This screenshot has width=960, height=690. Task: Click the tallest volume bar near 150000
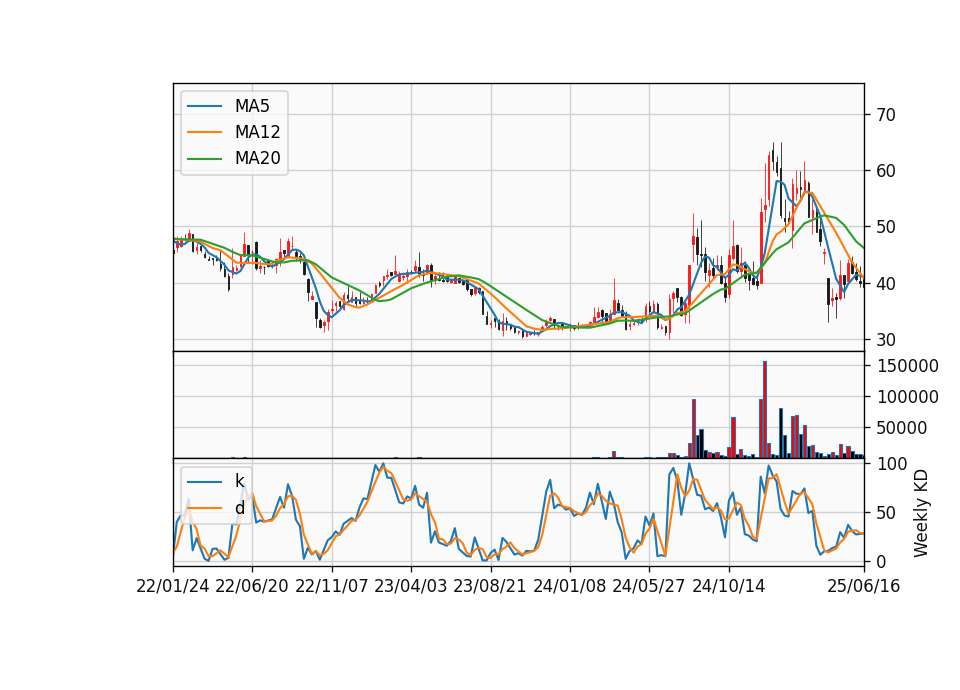coord(765,410)
